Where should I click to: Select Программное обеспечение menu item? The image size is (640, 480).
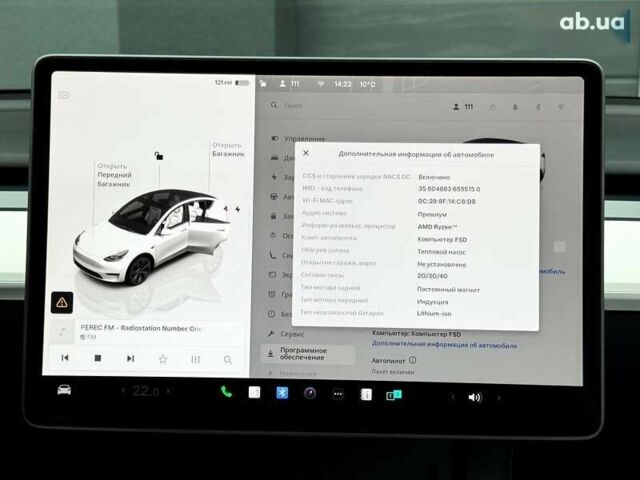tap(308, 354)
